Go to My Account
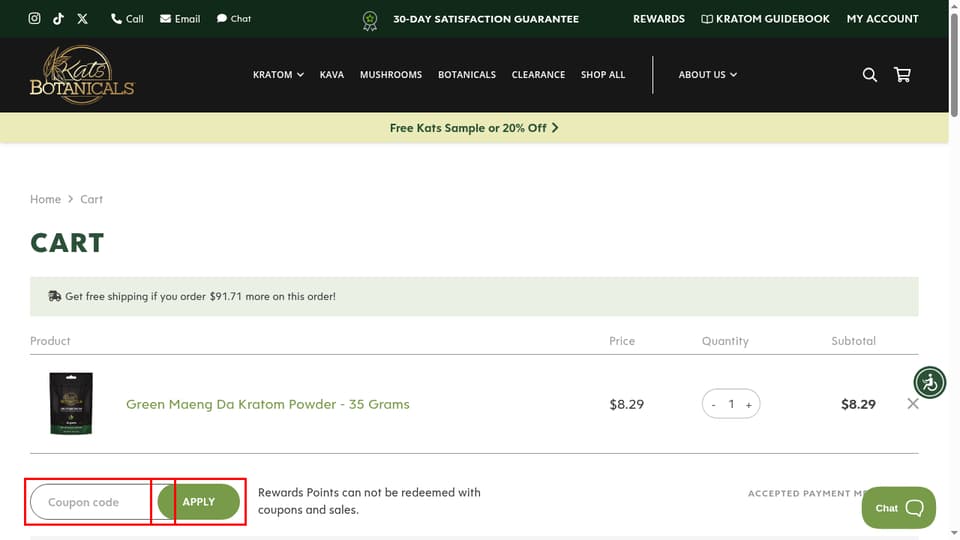The height and width of the screenshot is (540, 960). [882, 19]
